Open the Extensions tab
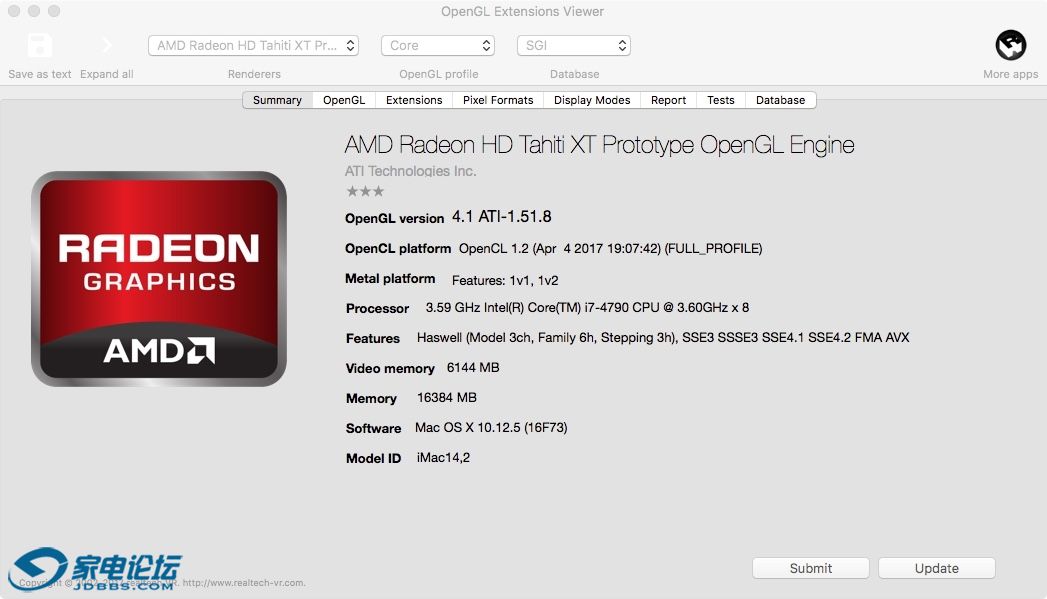The image size is (1047, 599). 414,100
